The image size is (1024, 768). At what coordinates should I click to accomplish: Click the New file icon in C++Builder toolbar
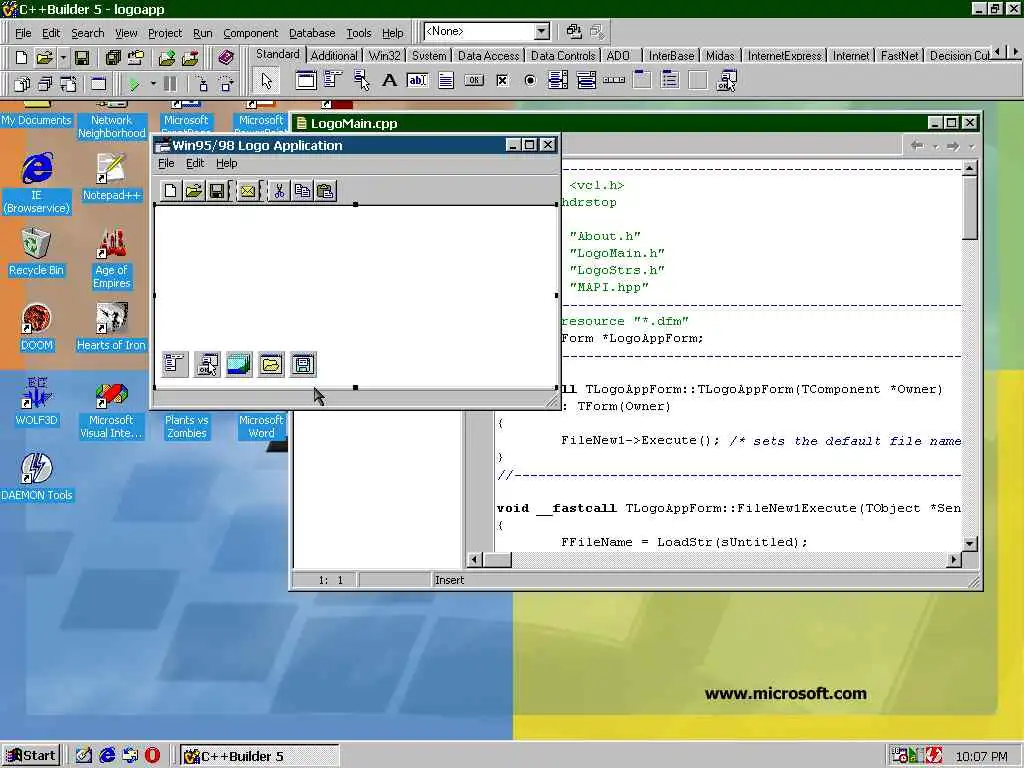click(21, 57)
